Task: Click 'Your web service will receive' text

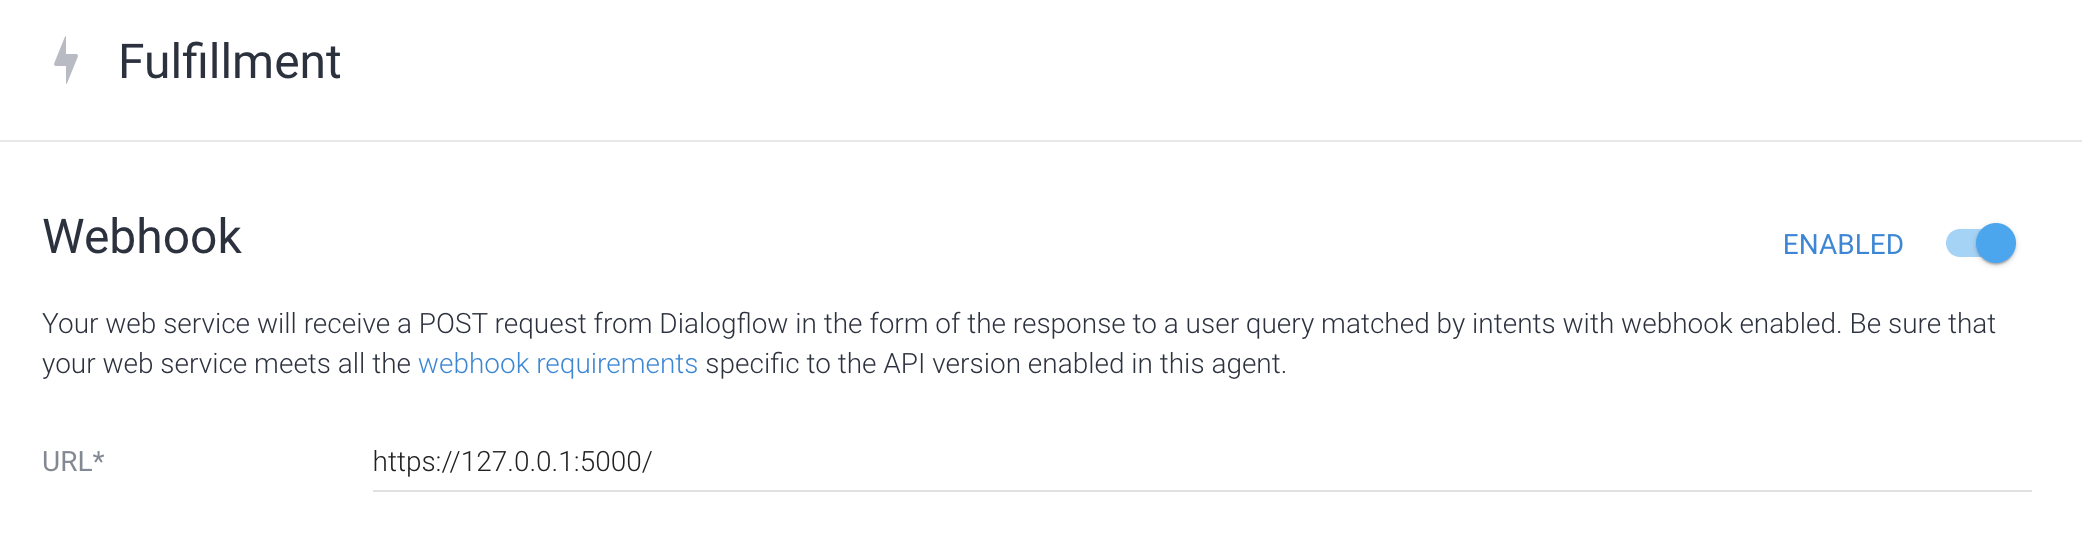Action: (216, 323)
